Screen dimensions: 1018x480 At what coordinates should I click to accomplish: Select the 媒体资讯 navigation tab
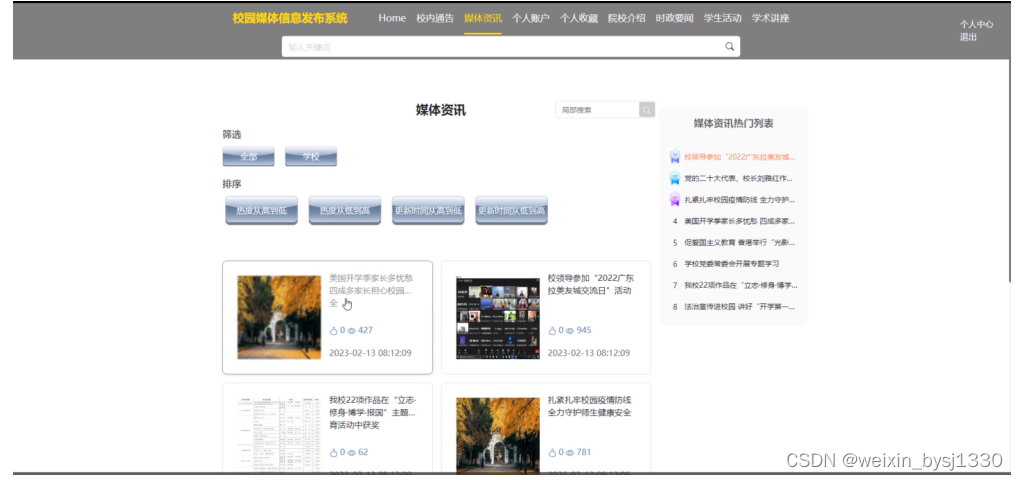coord(483,18)
